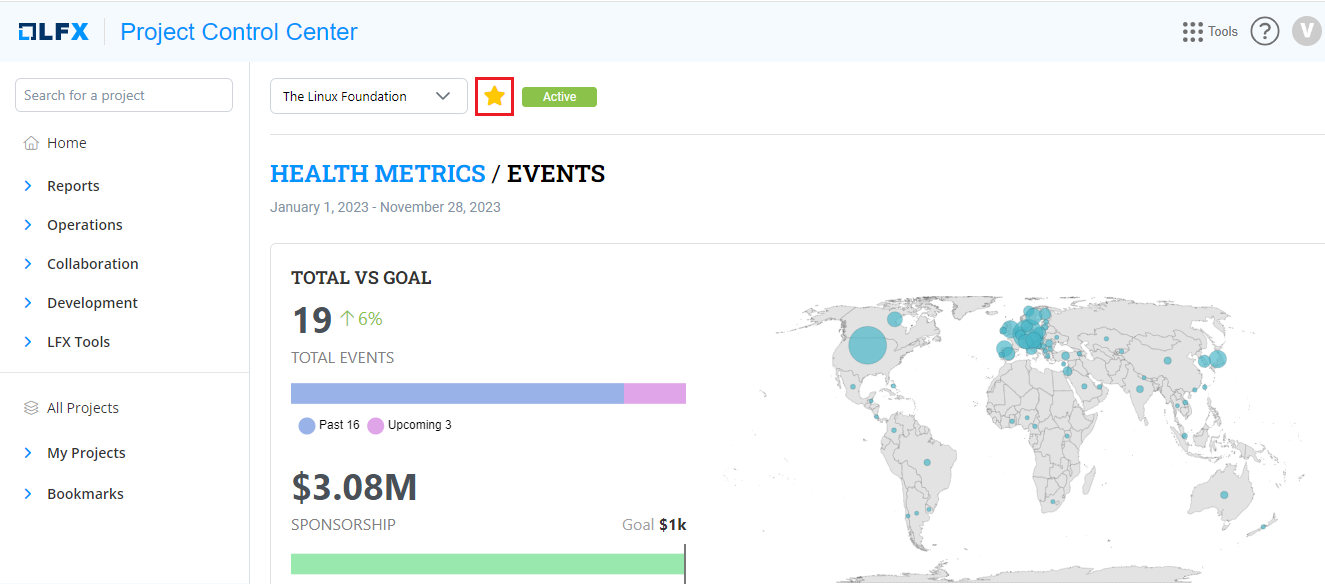Expand the Collaboration sidebar chevron
The image size is (1325, 584).
pos(28,264)
